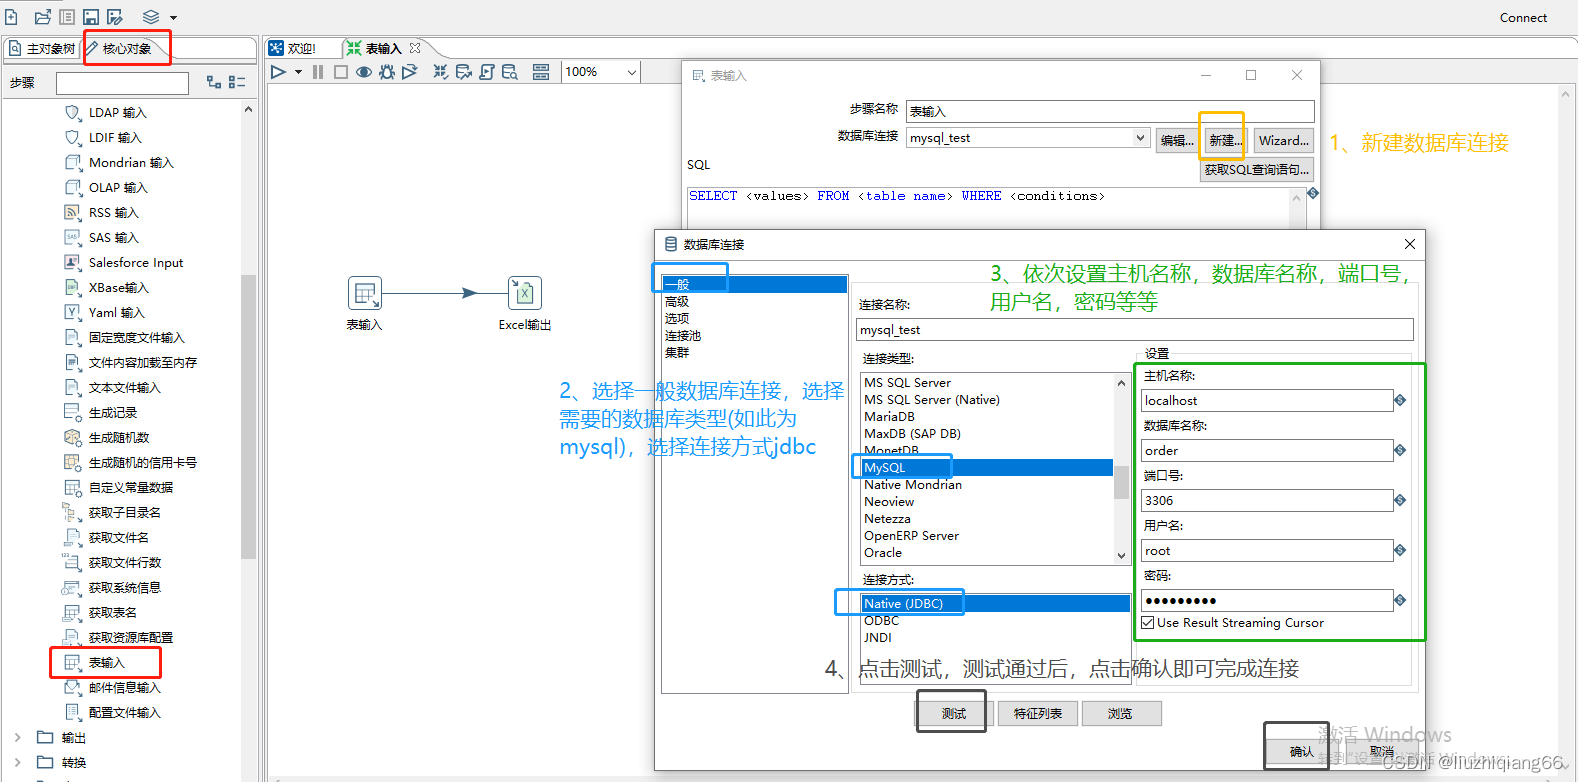Select the Excel输出 step on canvas
The image size is (1578, 782).
(x=525, y=293)
